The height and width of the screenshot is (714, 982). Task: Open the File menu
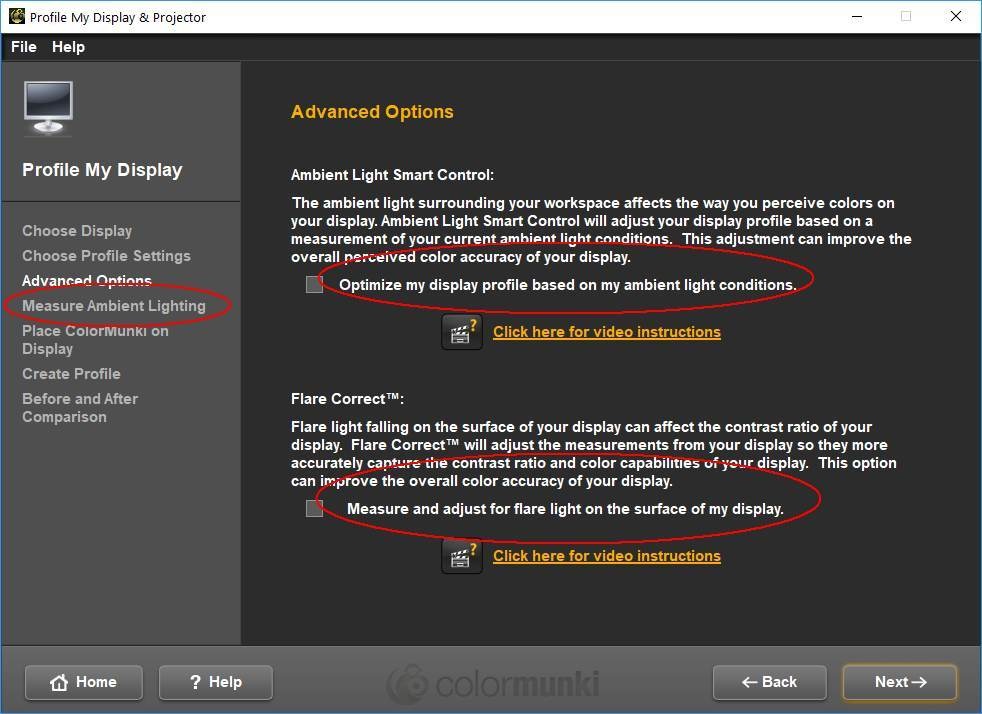[24, 47]
